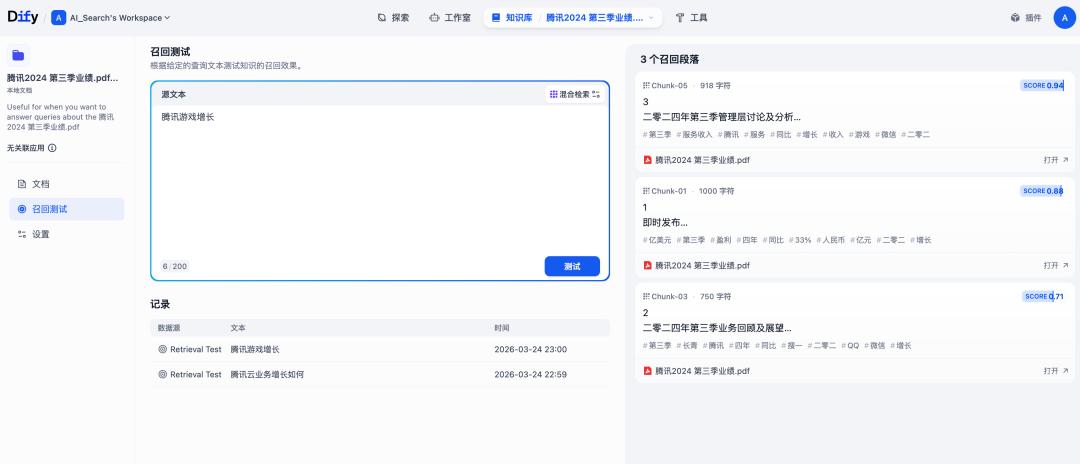This screenshot has height=464, width=1080.
Task: Click the SCORE 0.71 badge
Action: (x=1043, y=296)
